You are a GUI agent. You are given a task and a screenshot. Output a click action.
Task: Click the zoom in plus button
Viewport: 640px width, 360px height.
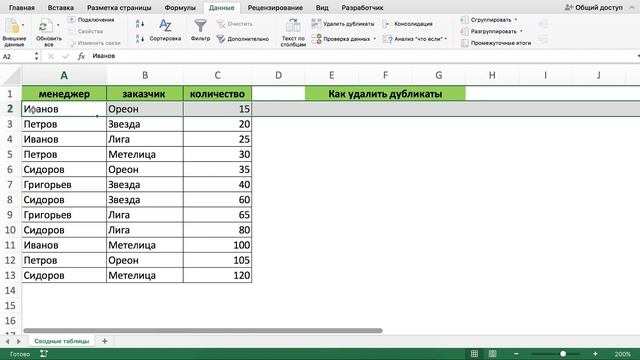[595, 354]
